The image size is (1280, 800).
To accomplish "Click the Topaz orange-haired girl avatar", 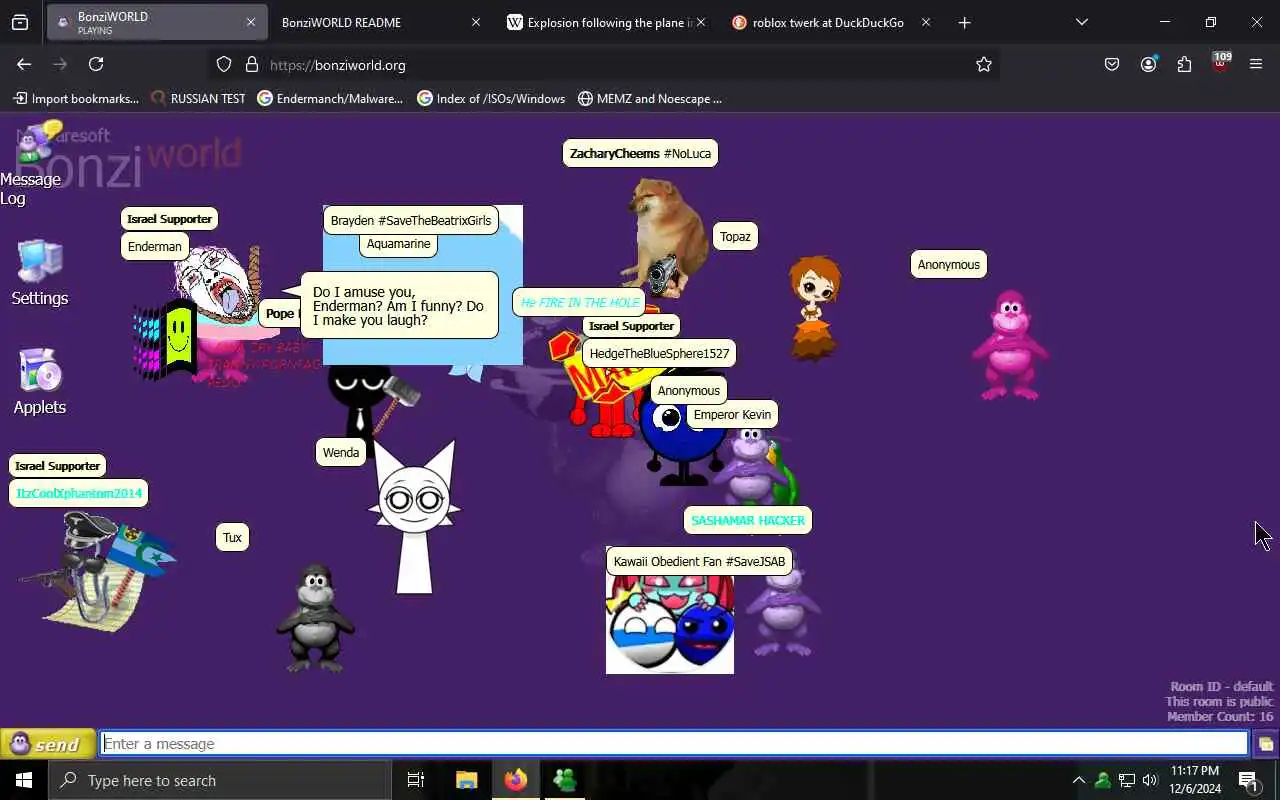I will pyautogui.click(x=814, y=307).
